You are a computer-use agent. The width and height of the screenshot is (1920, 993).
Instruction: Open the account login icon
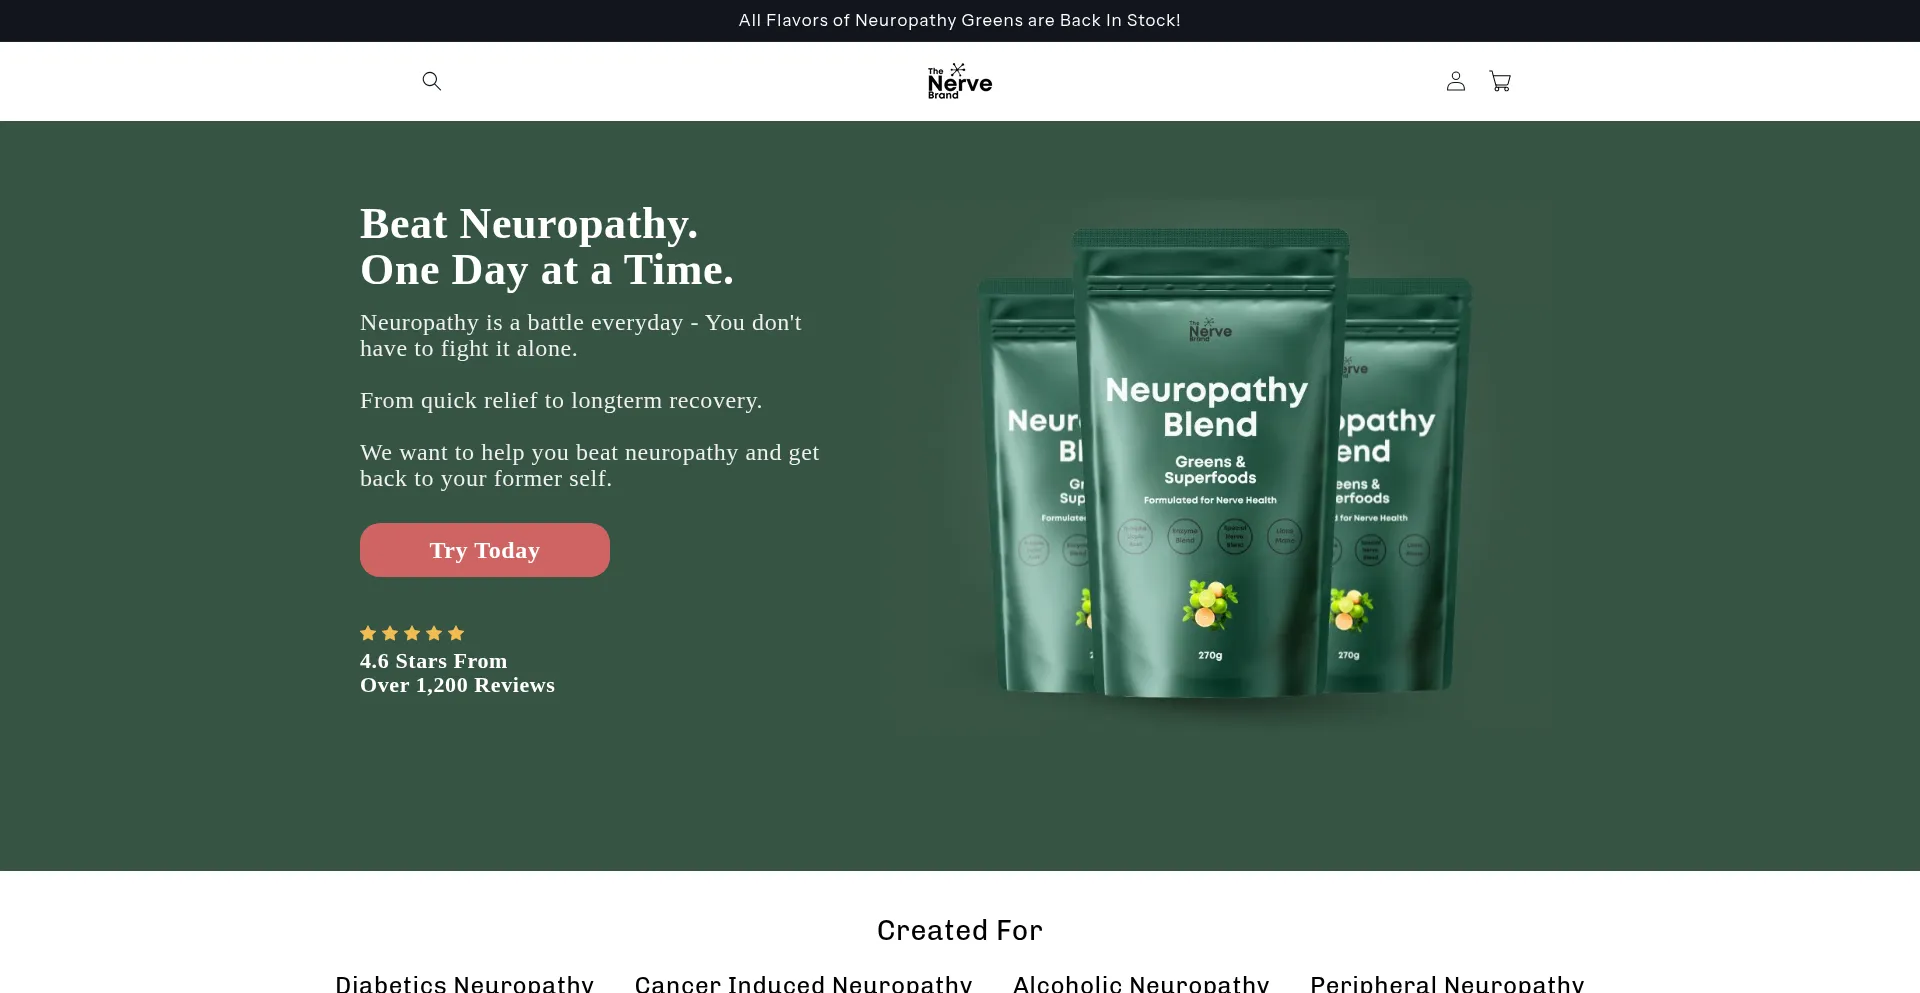(x=1456, y=81)
